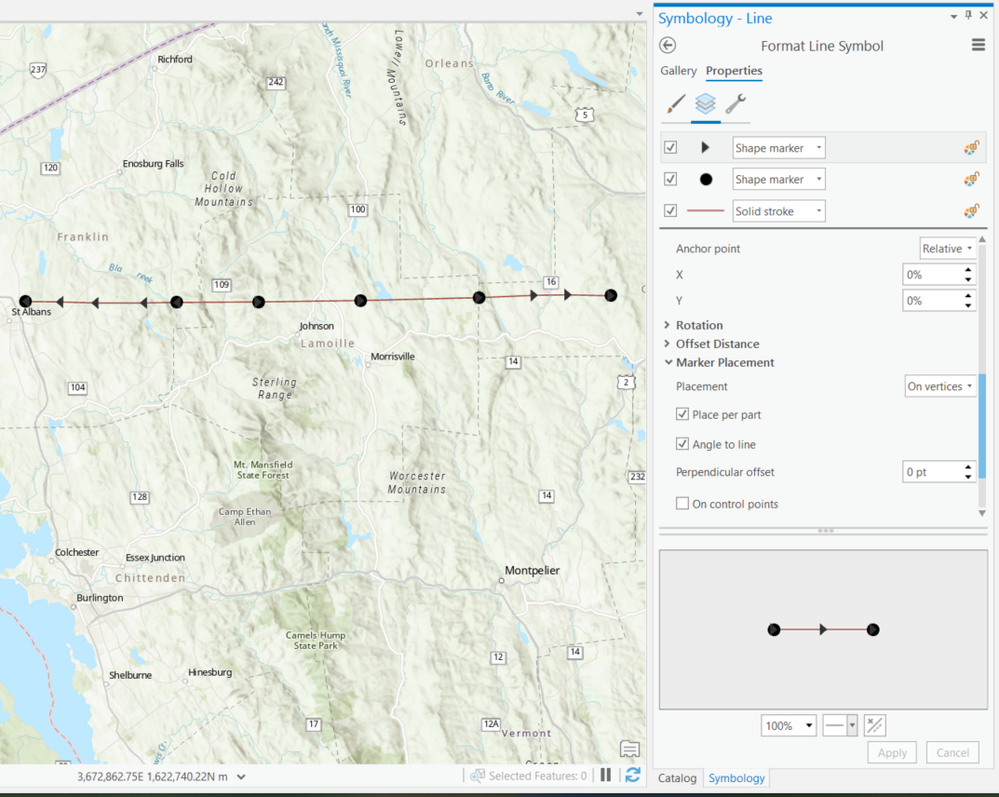This screenshot has height=797, width=999.
Task: Open the second Shape marker type dropdown
Action: [779, 179]
